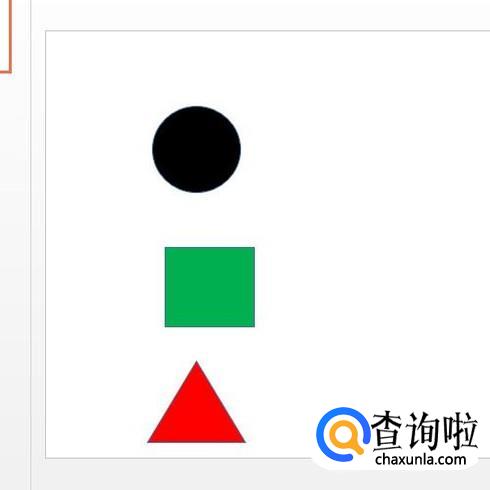Click the 啦 character in the watermark
Viewport: 490px width, 490px height.
tap(462, 430)
